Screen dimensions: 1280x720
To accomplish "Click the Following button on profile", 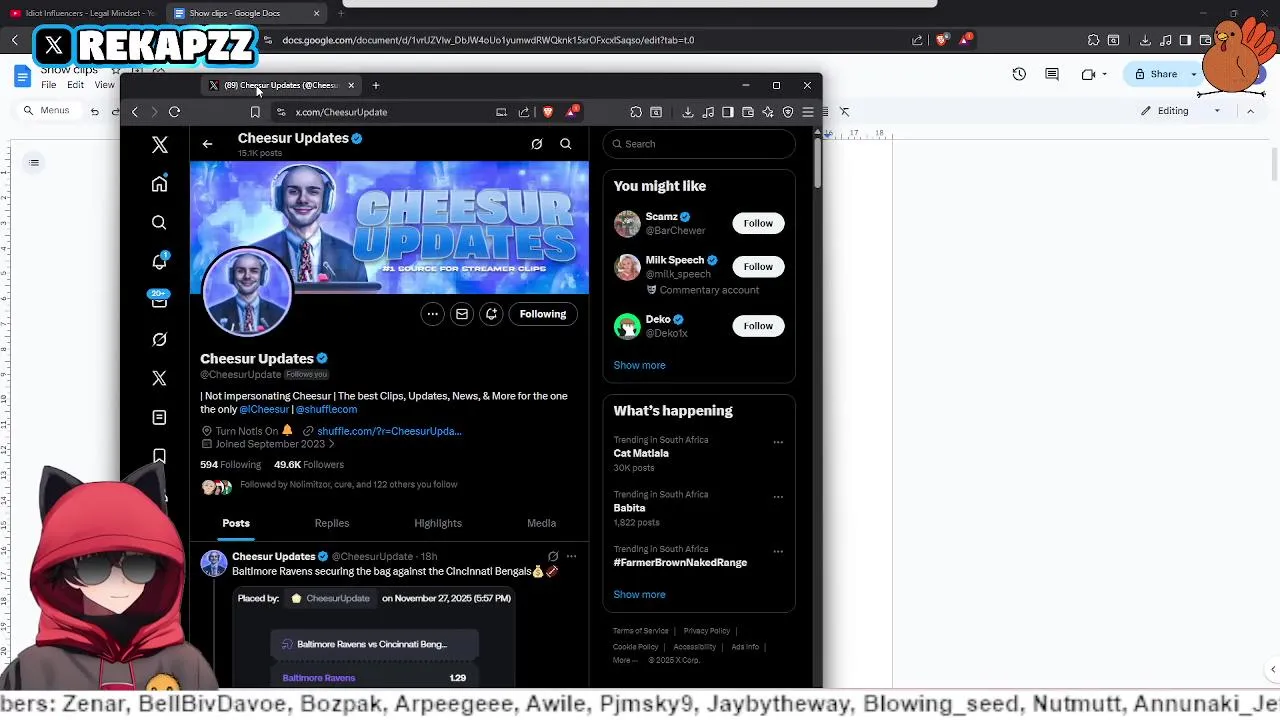I will coord(543,314).
